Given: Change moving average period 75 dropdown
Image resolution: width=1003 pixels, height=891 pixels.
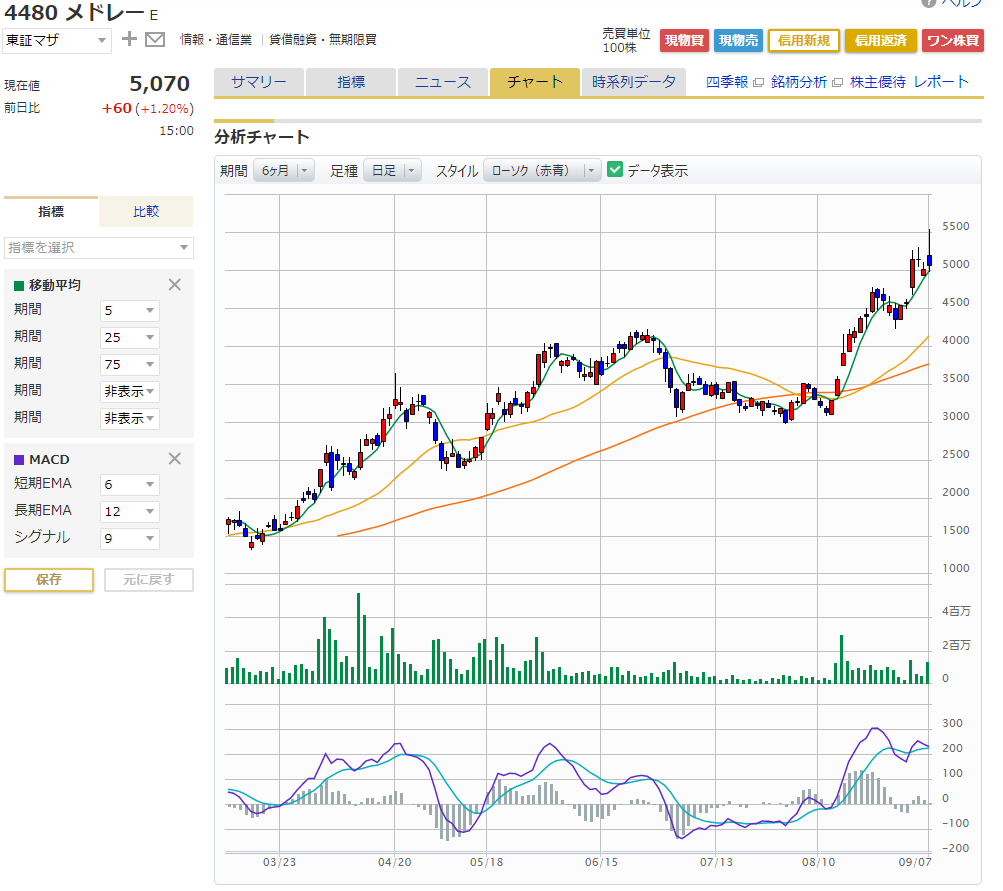Looking at the screenshot, I should tap(130, 365).
